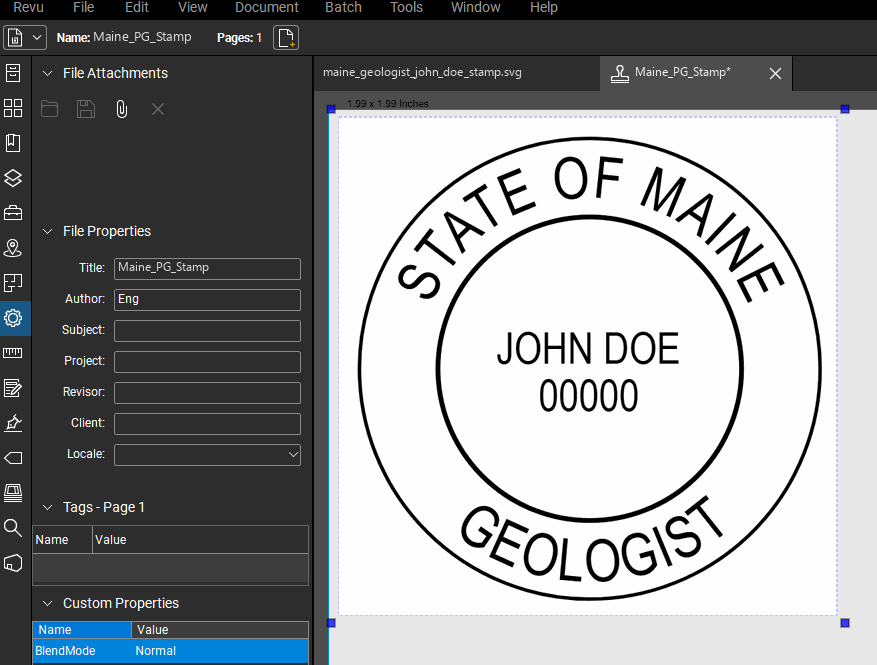Click the save attachment disk icon
Image resolution: width=877 pixels, height=665 pixels.
(86, 109)
